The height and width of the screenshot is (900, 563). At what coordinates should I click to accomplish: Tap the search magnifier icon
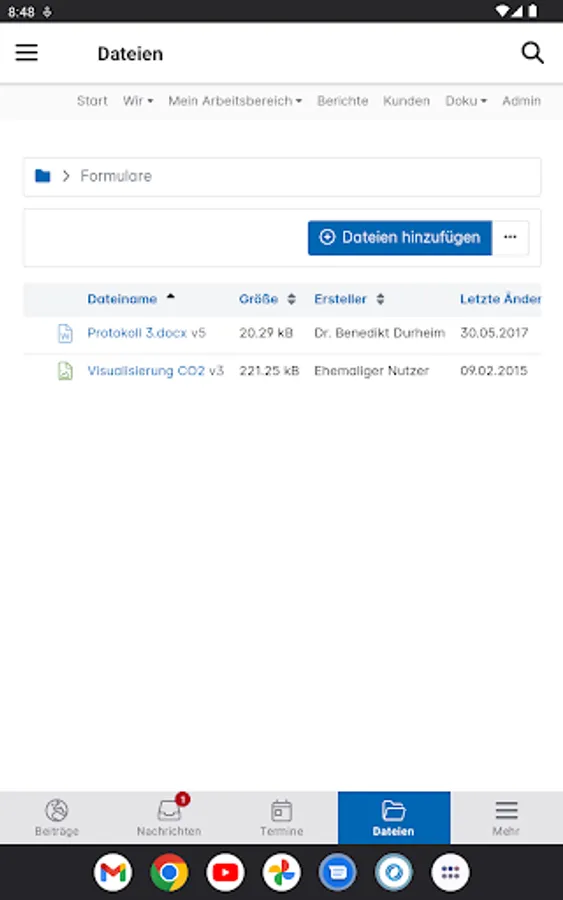point(532,53)
